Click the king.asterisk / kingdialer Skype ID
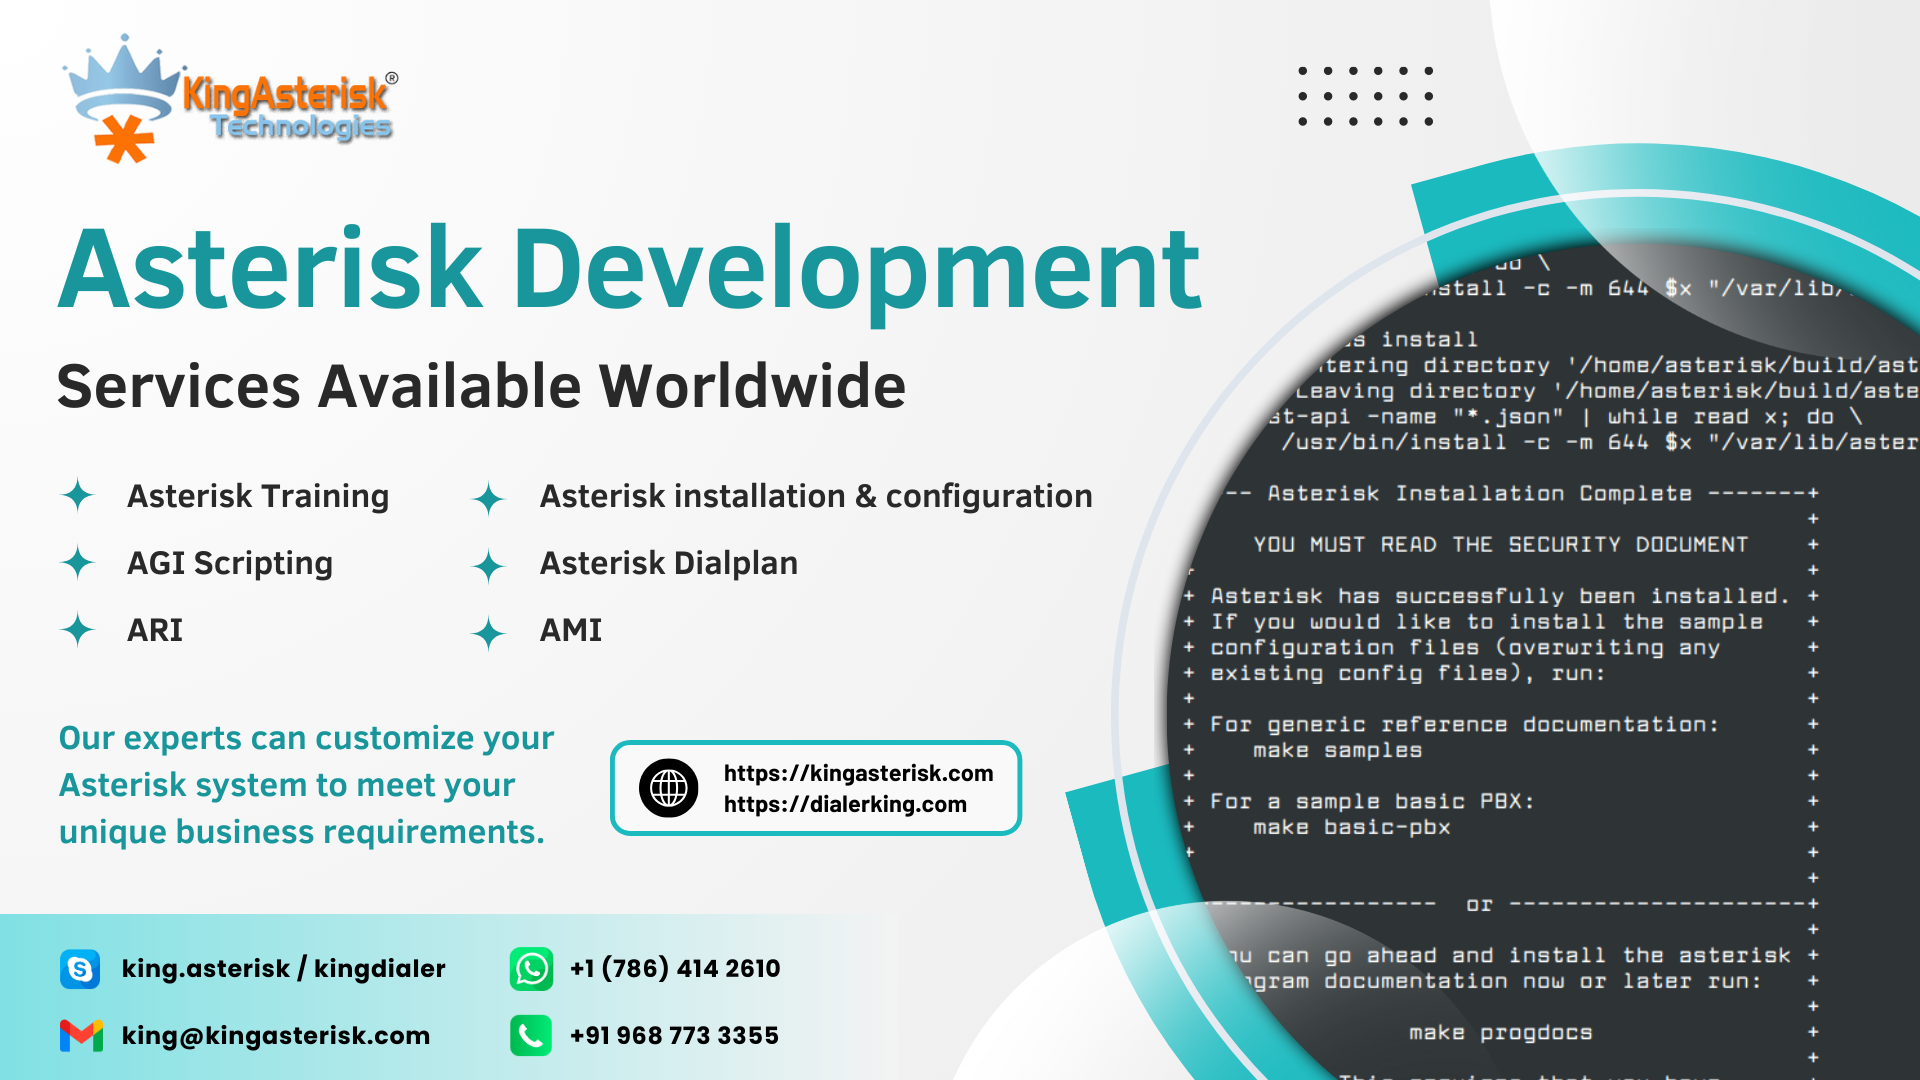This screenshot has height=1080, width=1920. tap(283, 968)
